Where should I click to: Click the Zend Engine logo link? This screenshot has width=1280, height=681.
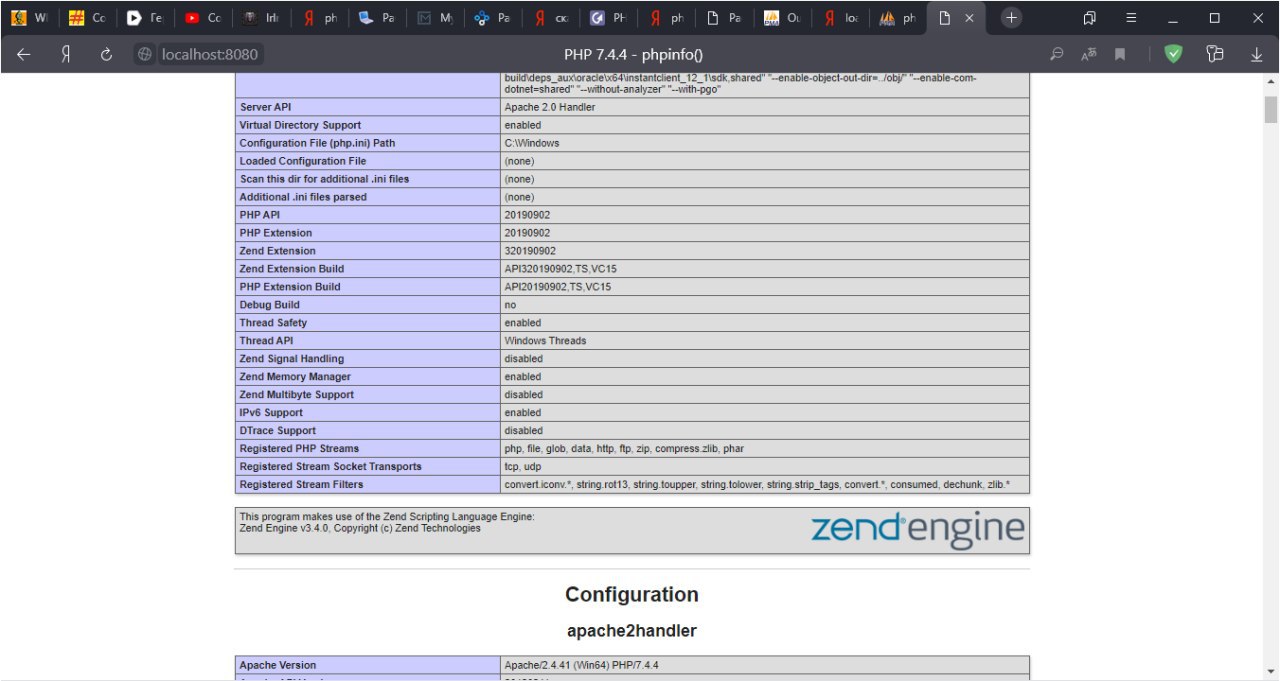coord(917,530)
